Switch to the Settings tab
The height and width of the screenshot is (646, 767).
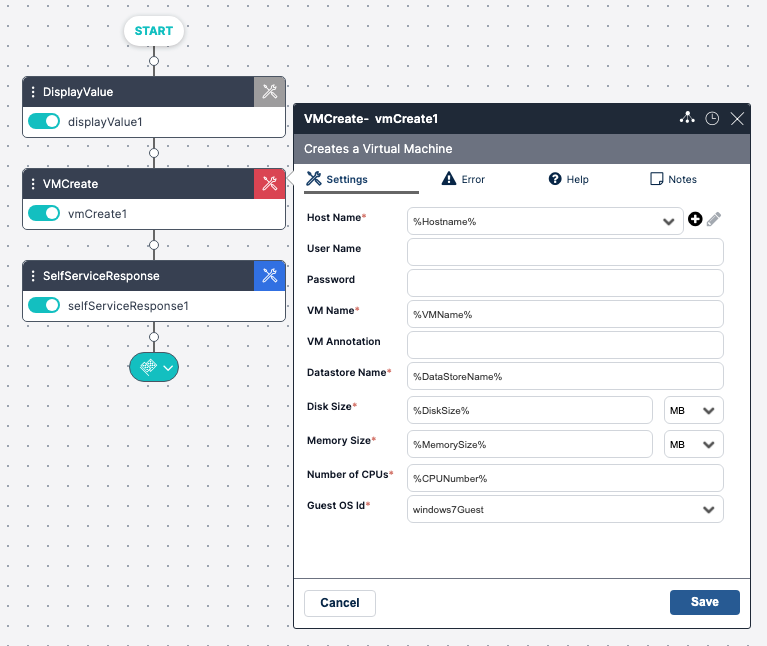pos(337,179)
